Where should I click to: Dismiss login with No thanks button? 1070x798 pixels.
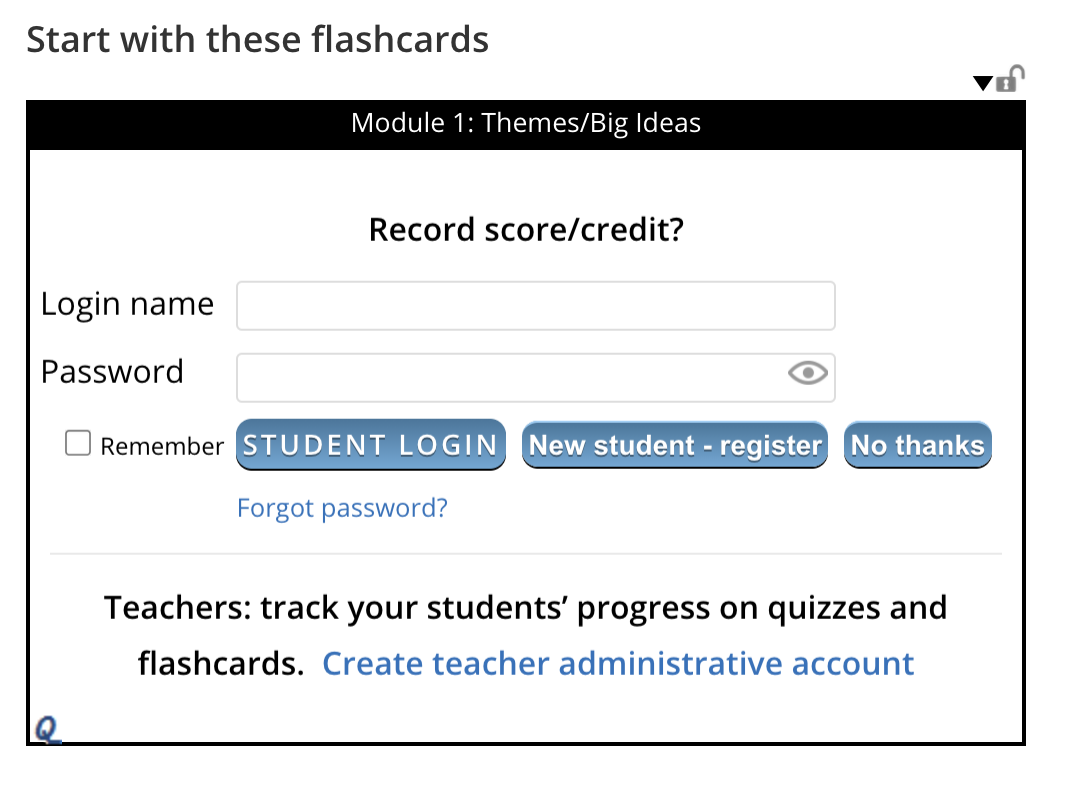pyautogui.click(x=918, y=446)
